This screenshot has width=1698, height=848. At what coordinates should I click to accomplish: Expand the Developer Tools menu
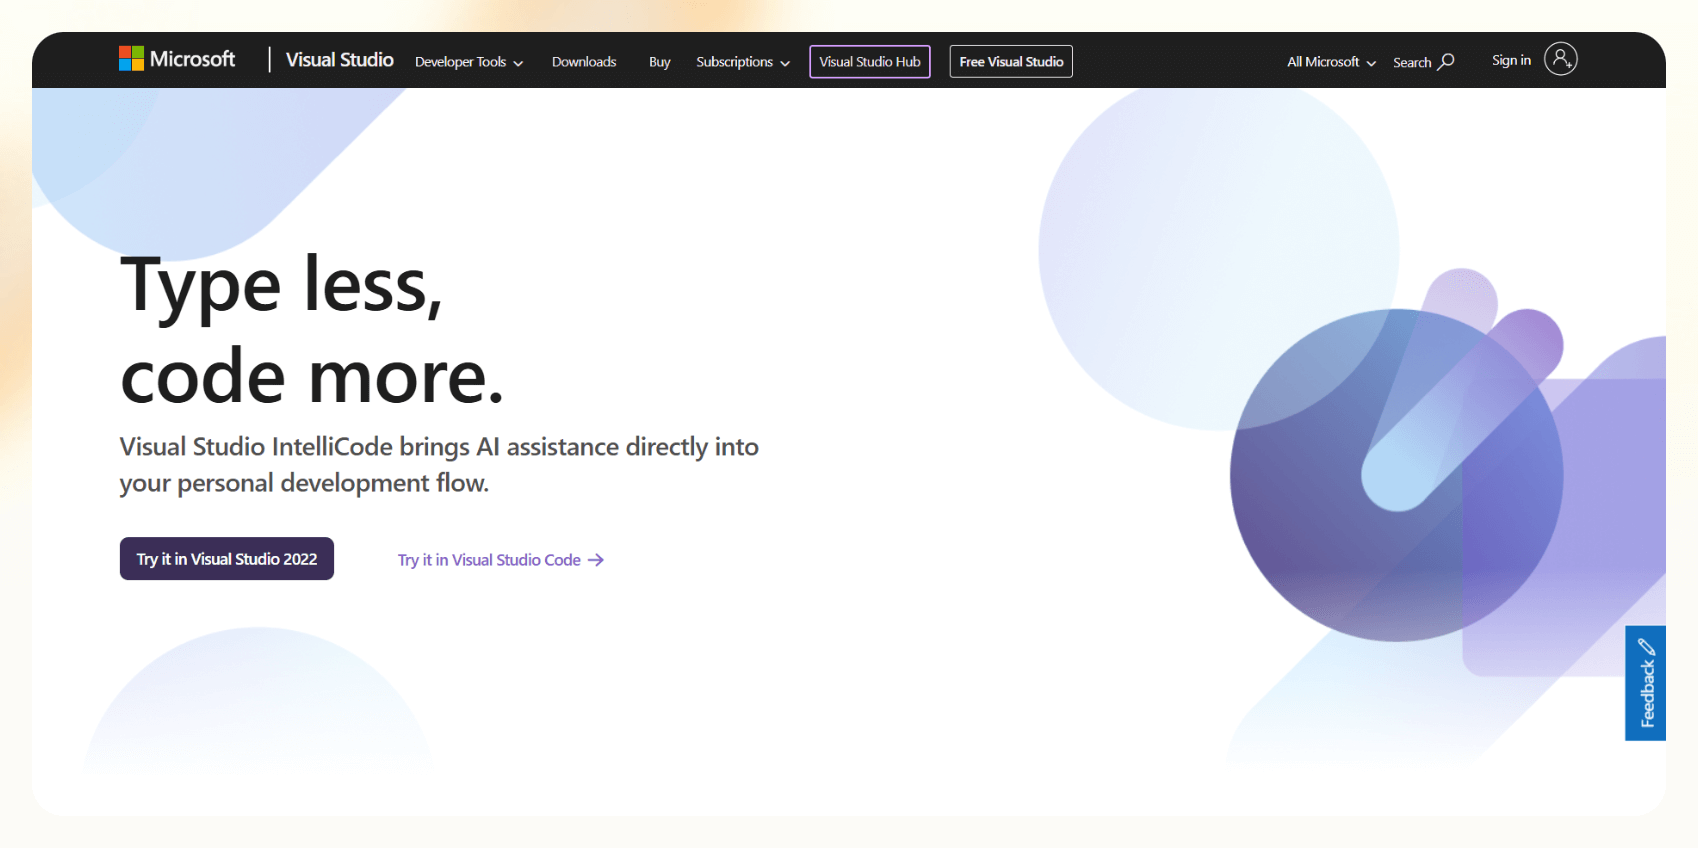point(469,62)
